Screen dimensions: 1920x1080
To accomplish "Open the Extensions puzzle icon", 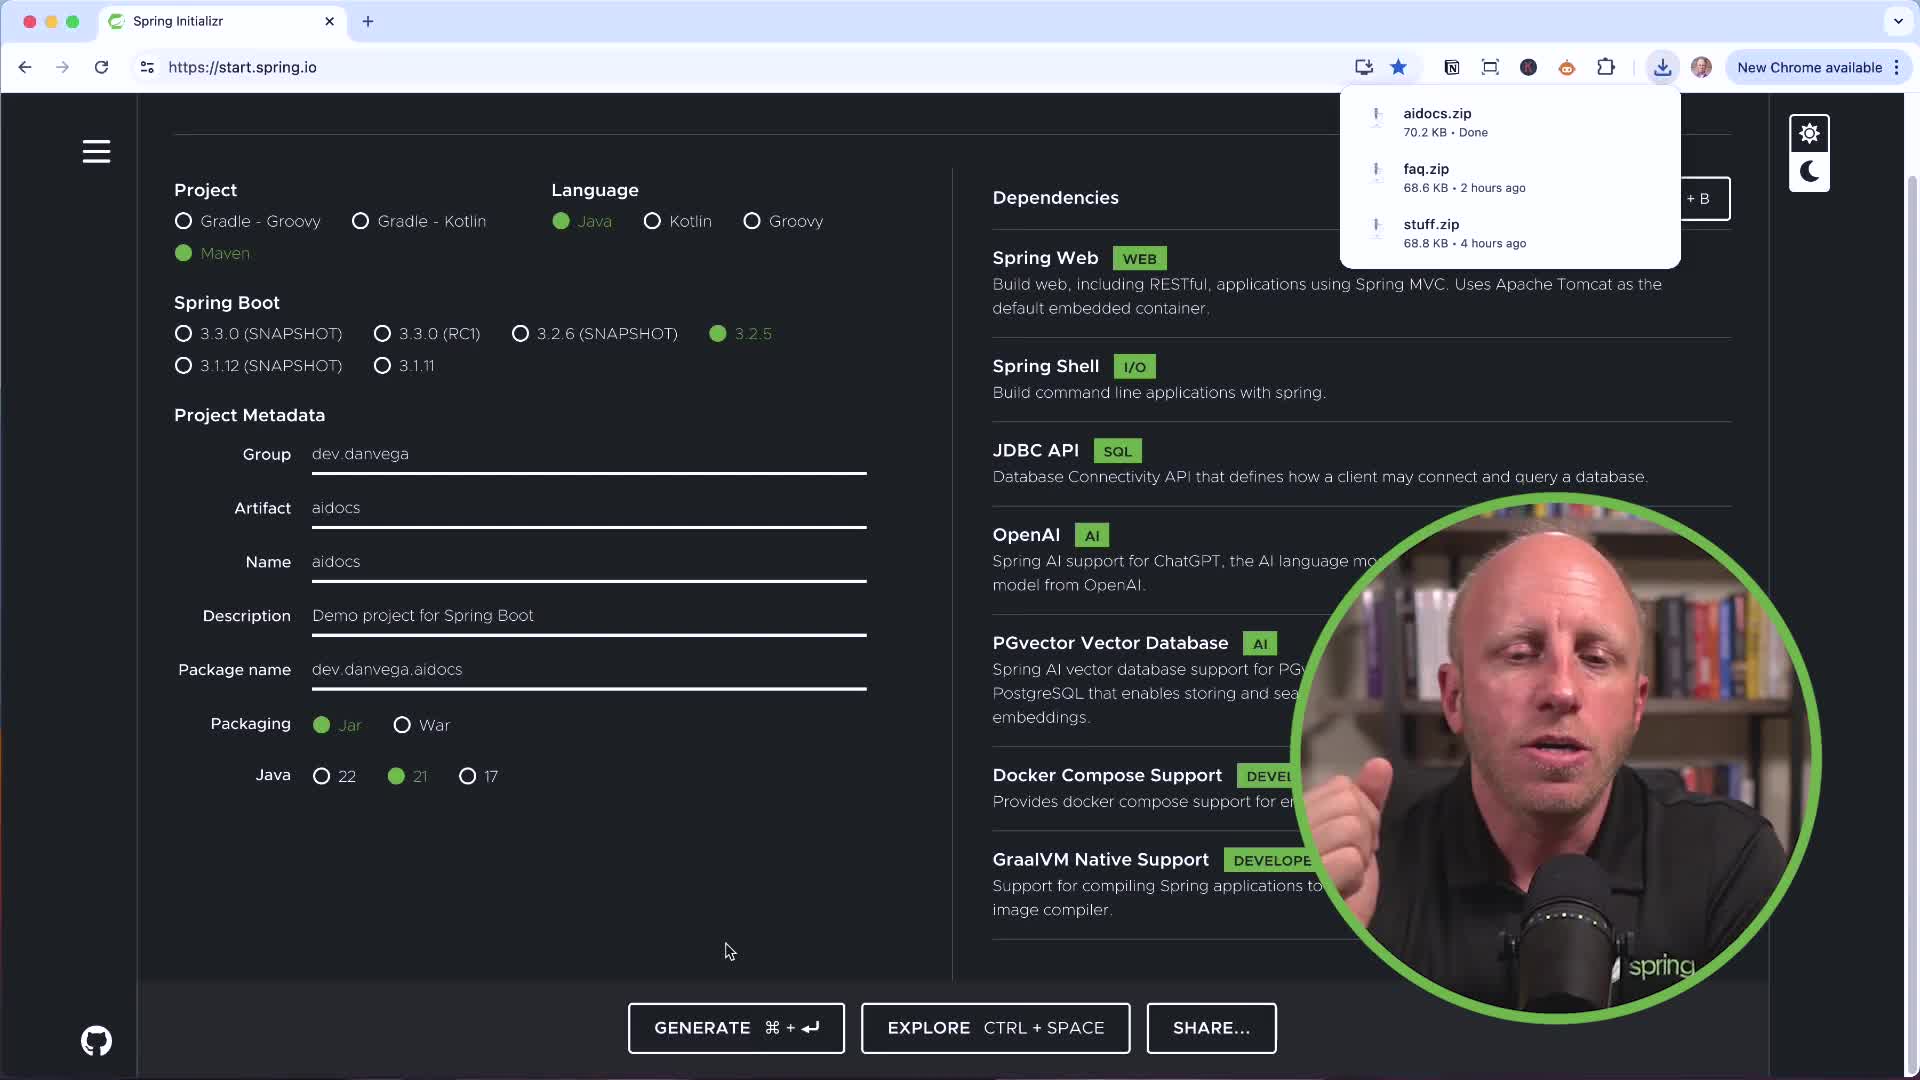I will coord(1606,67).
